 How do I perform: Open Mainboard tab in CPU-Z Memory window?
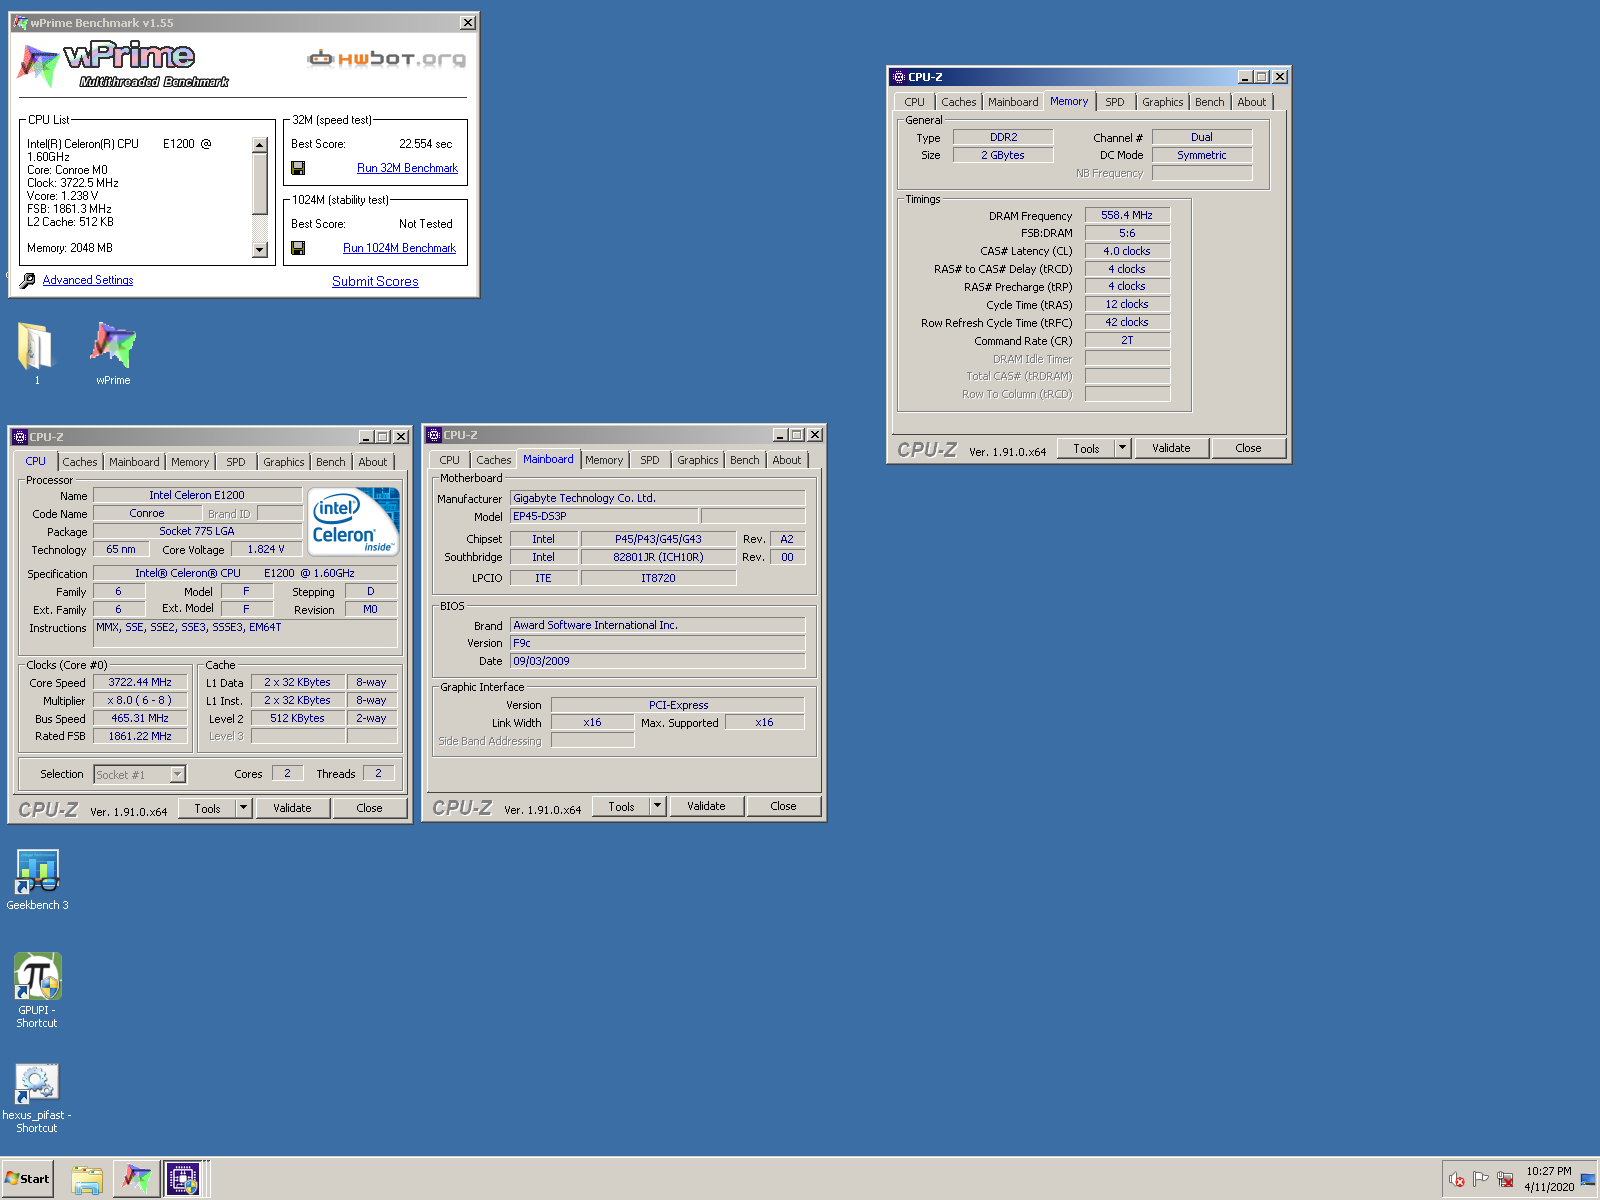click(x=1013, y=102)
